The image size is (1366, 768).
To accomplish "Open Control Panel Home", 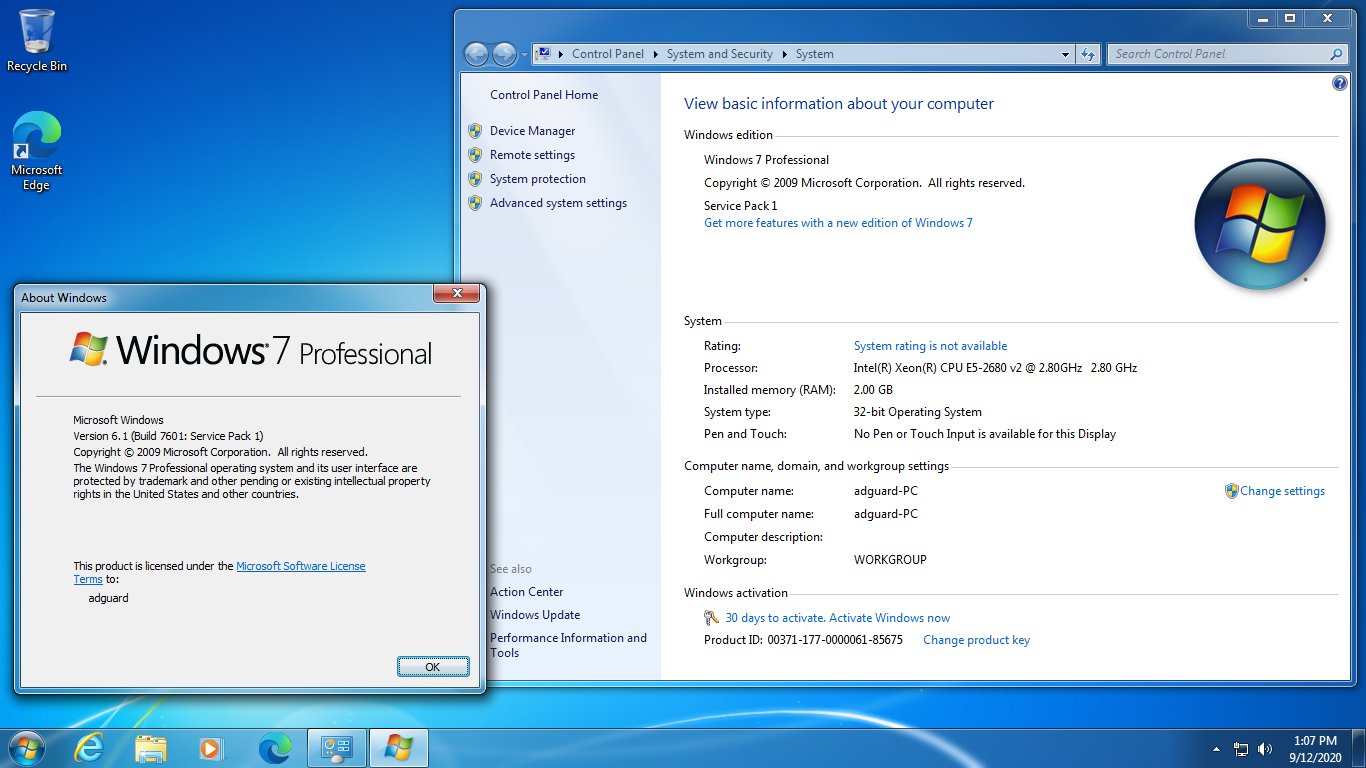I will pyautogui.click(x=544, y=95).
